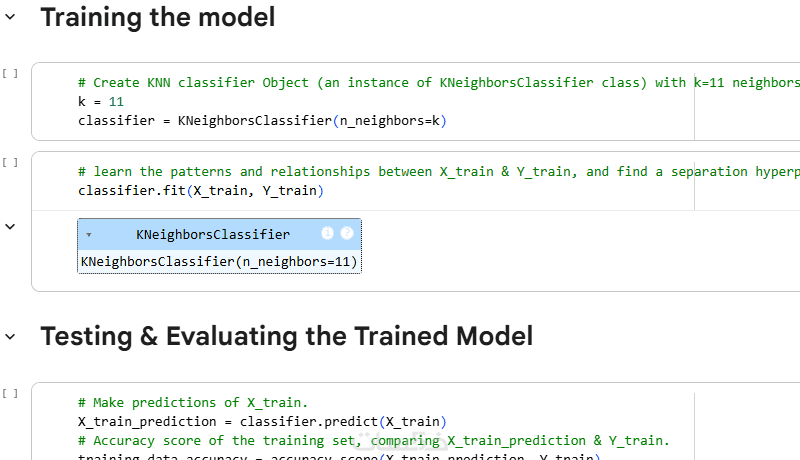Click the KNeighborsClassifier widget header label
Screen dimensions: 800x460
213,235
